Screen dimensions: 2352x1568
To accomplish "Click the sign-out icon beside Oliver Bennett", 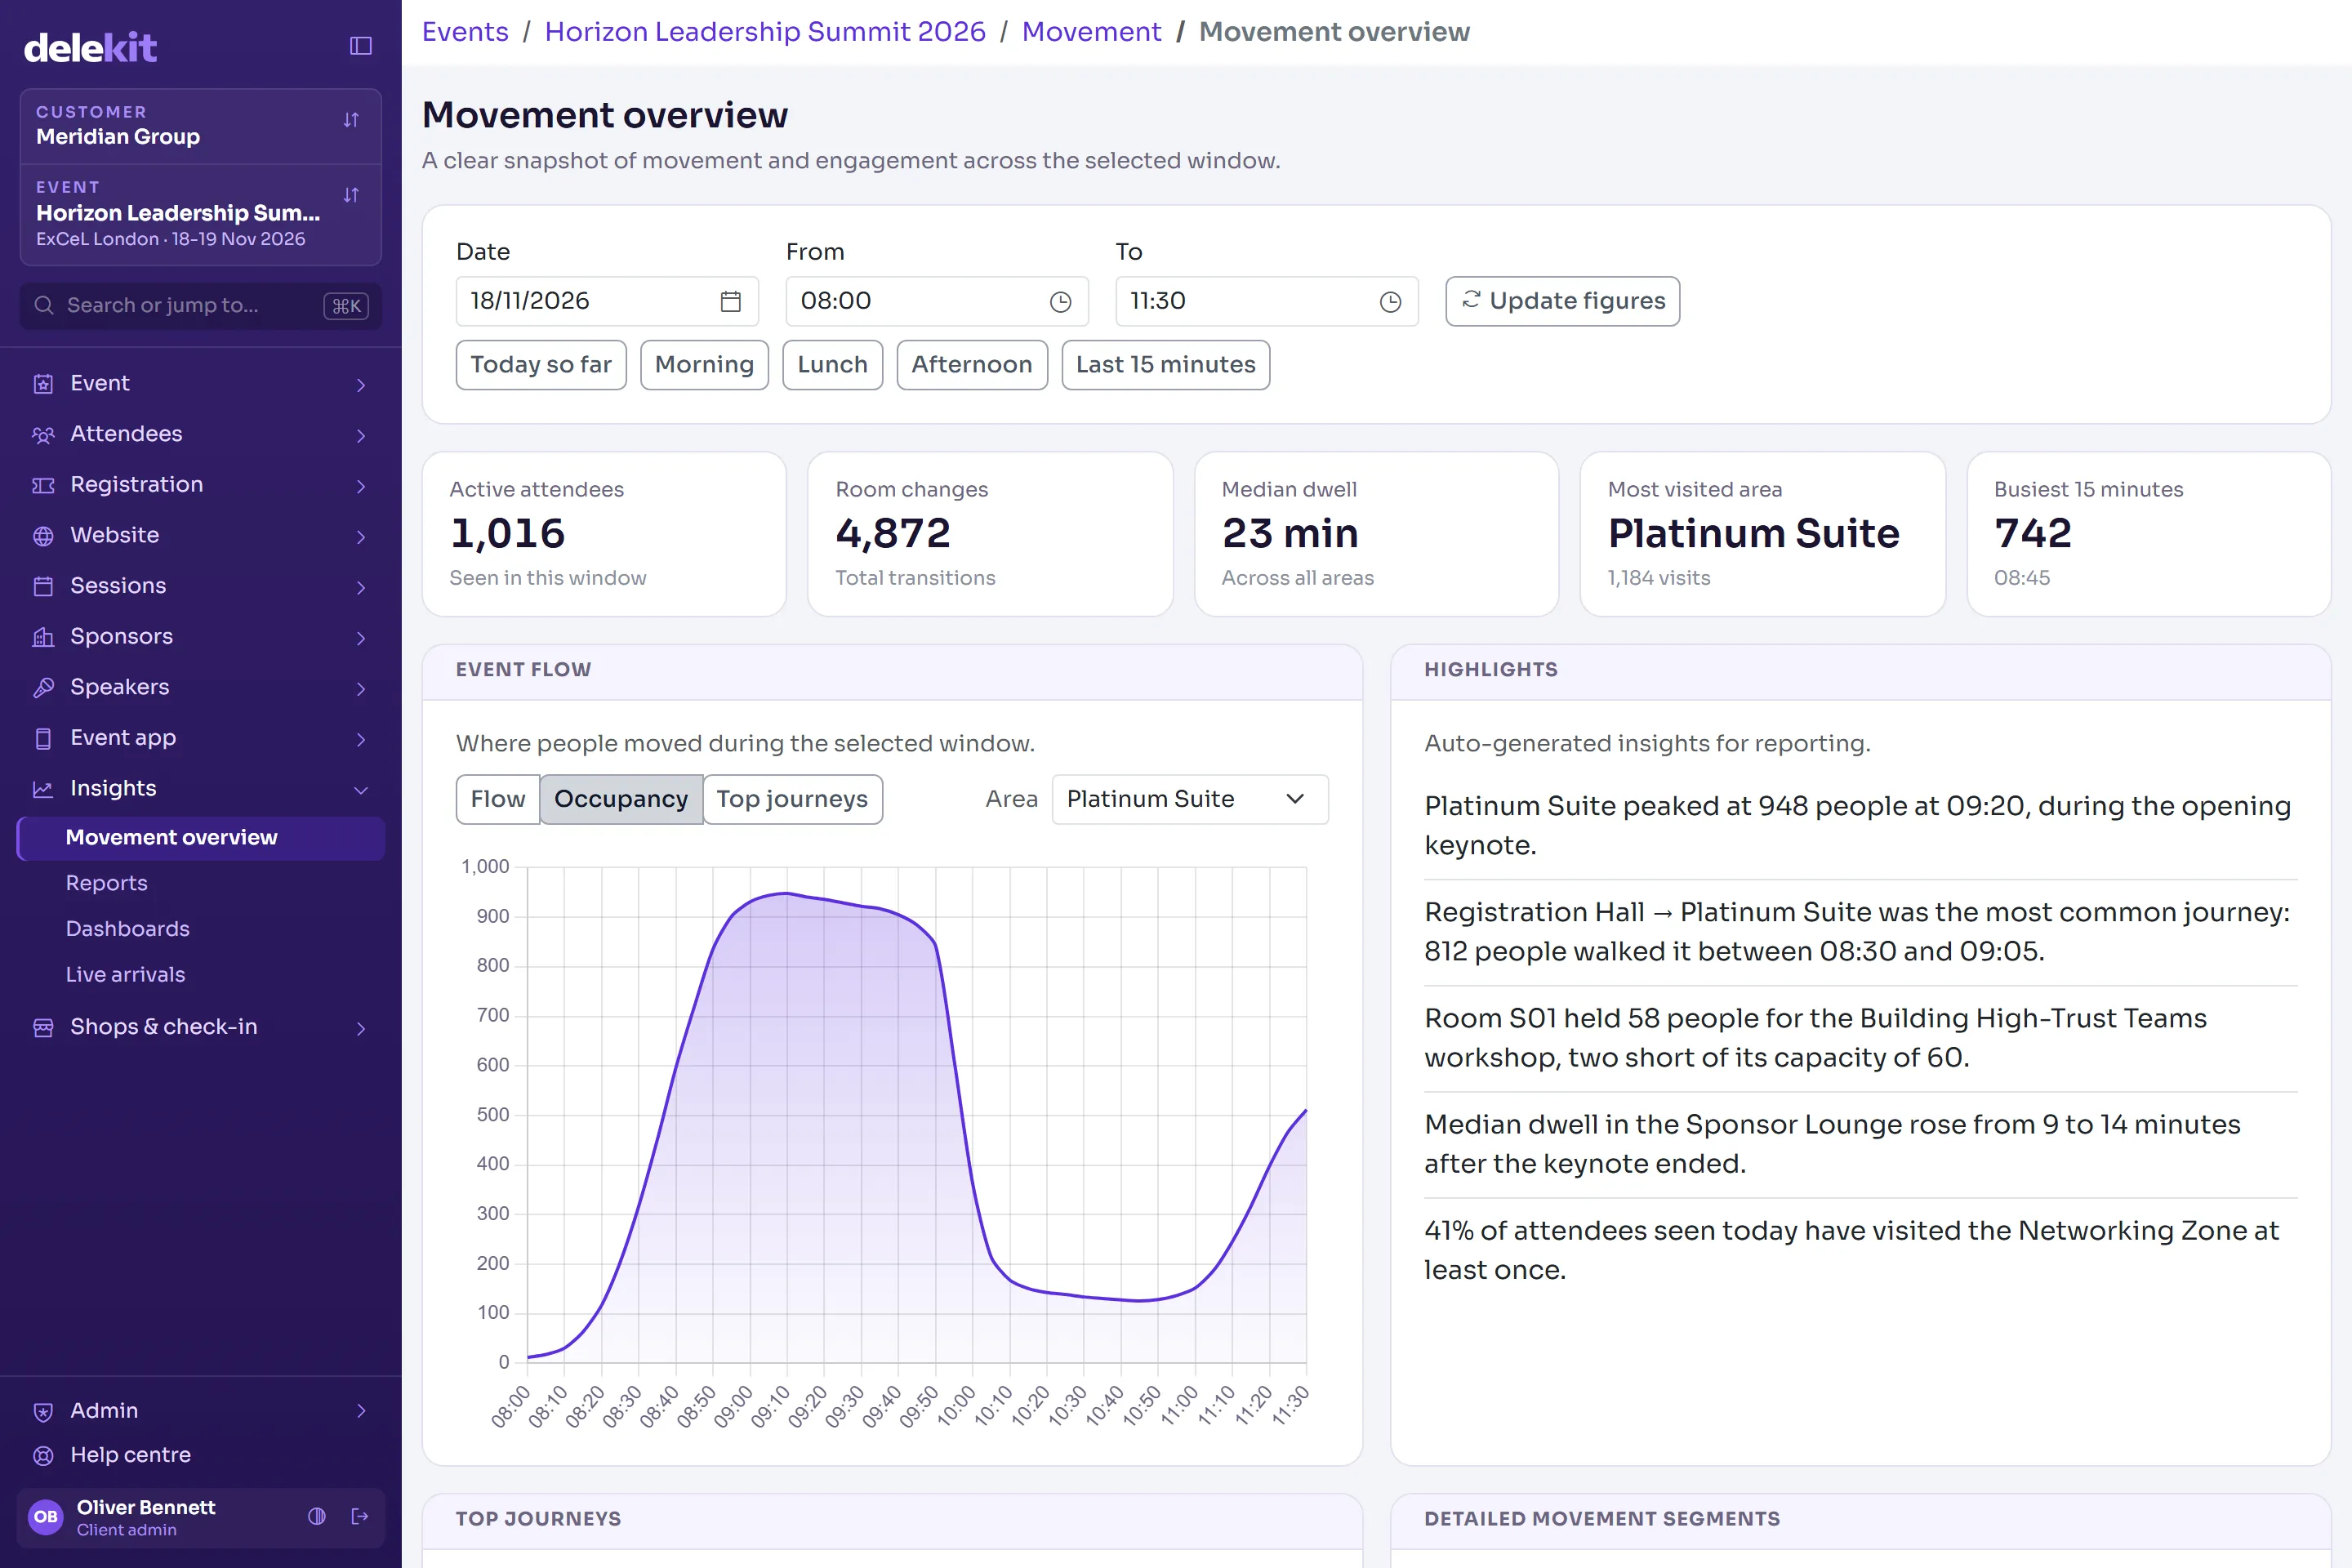I will (x=360, y=1516).
